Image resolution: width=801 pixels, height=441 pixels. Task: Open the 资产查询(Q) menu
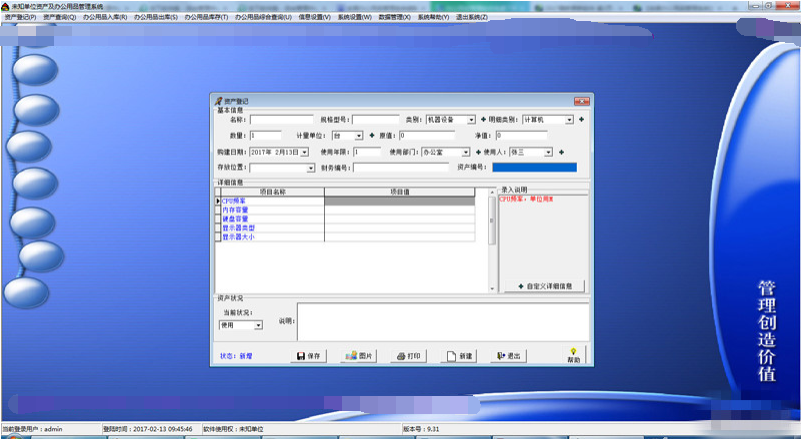(x=60, y=17)
